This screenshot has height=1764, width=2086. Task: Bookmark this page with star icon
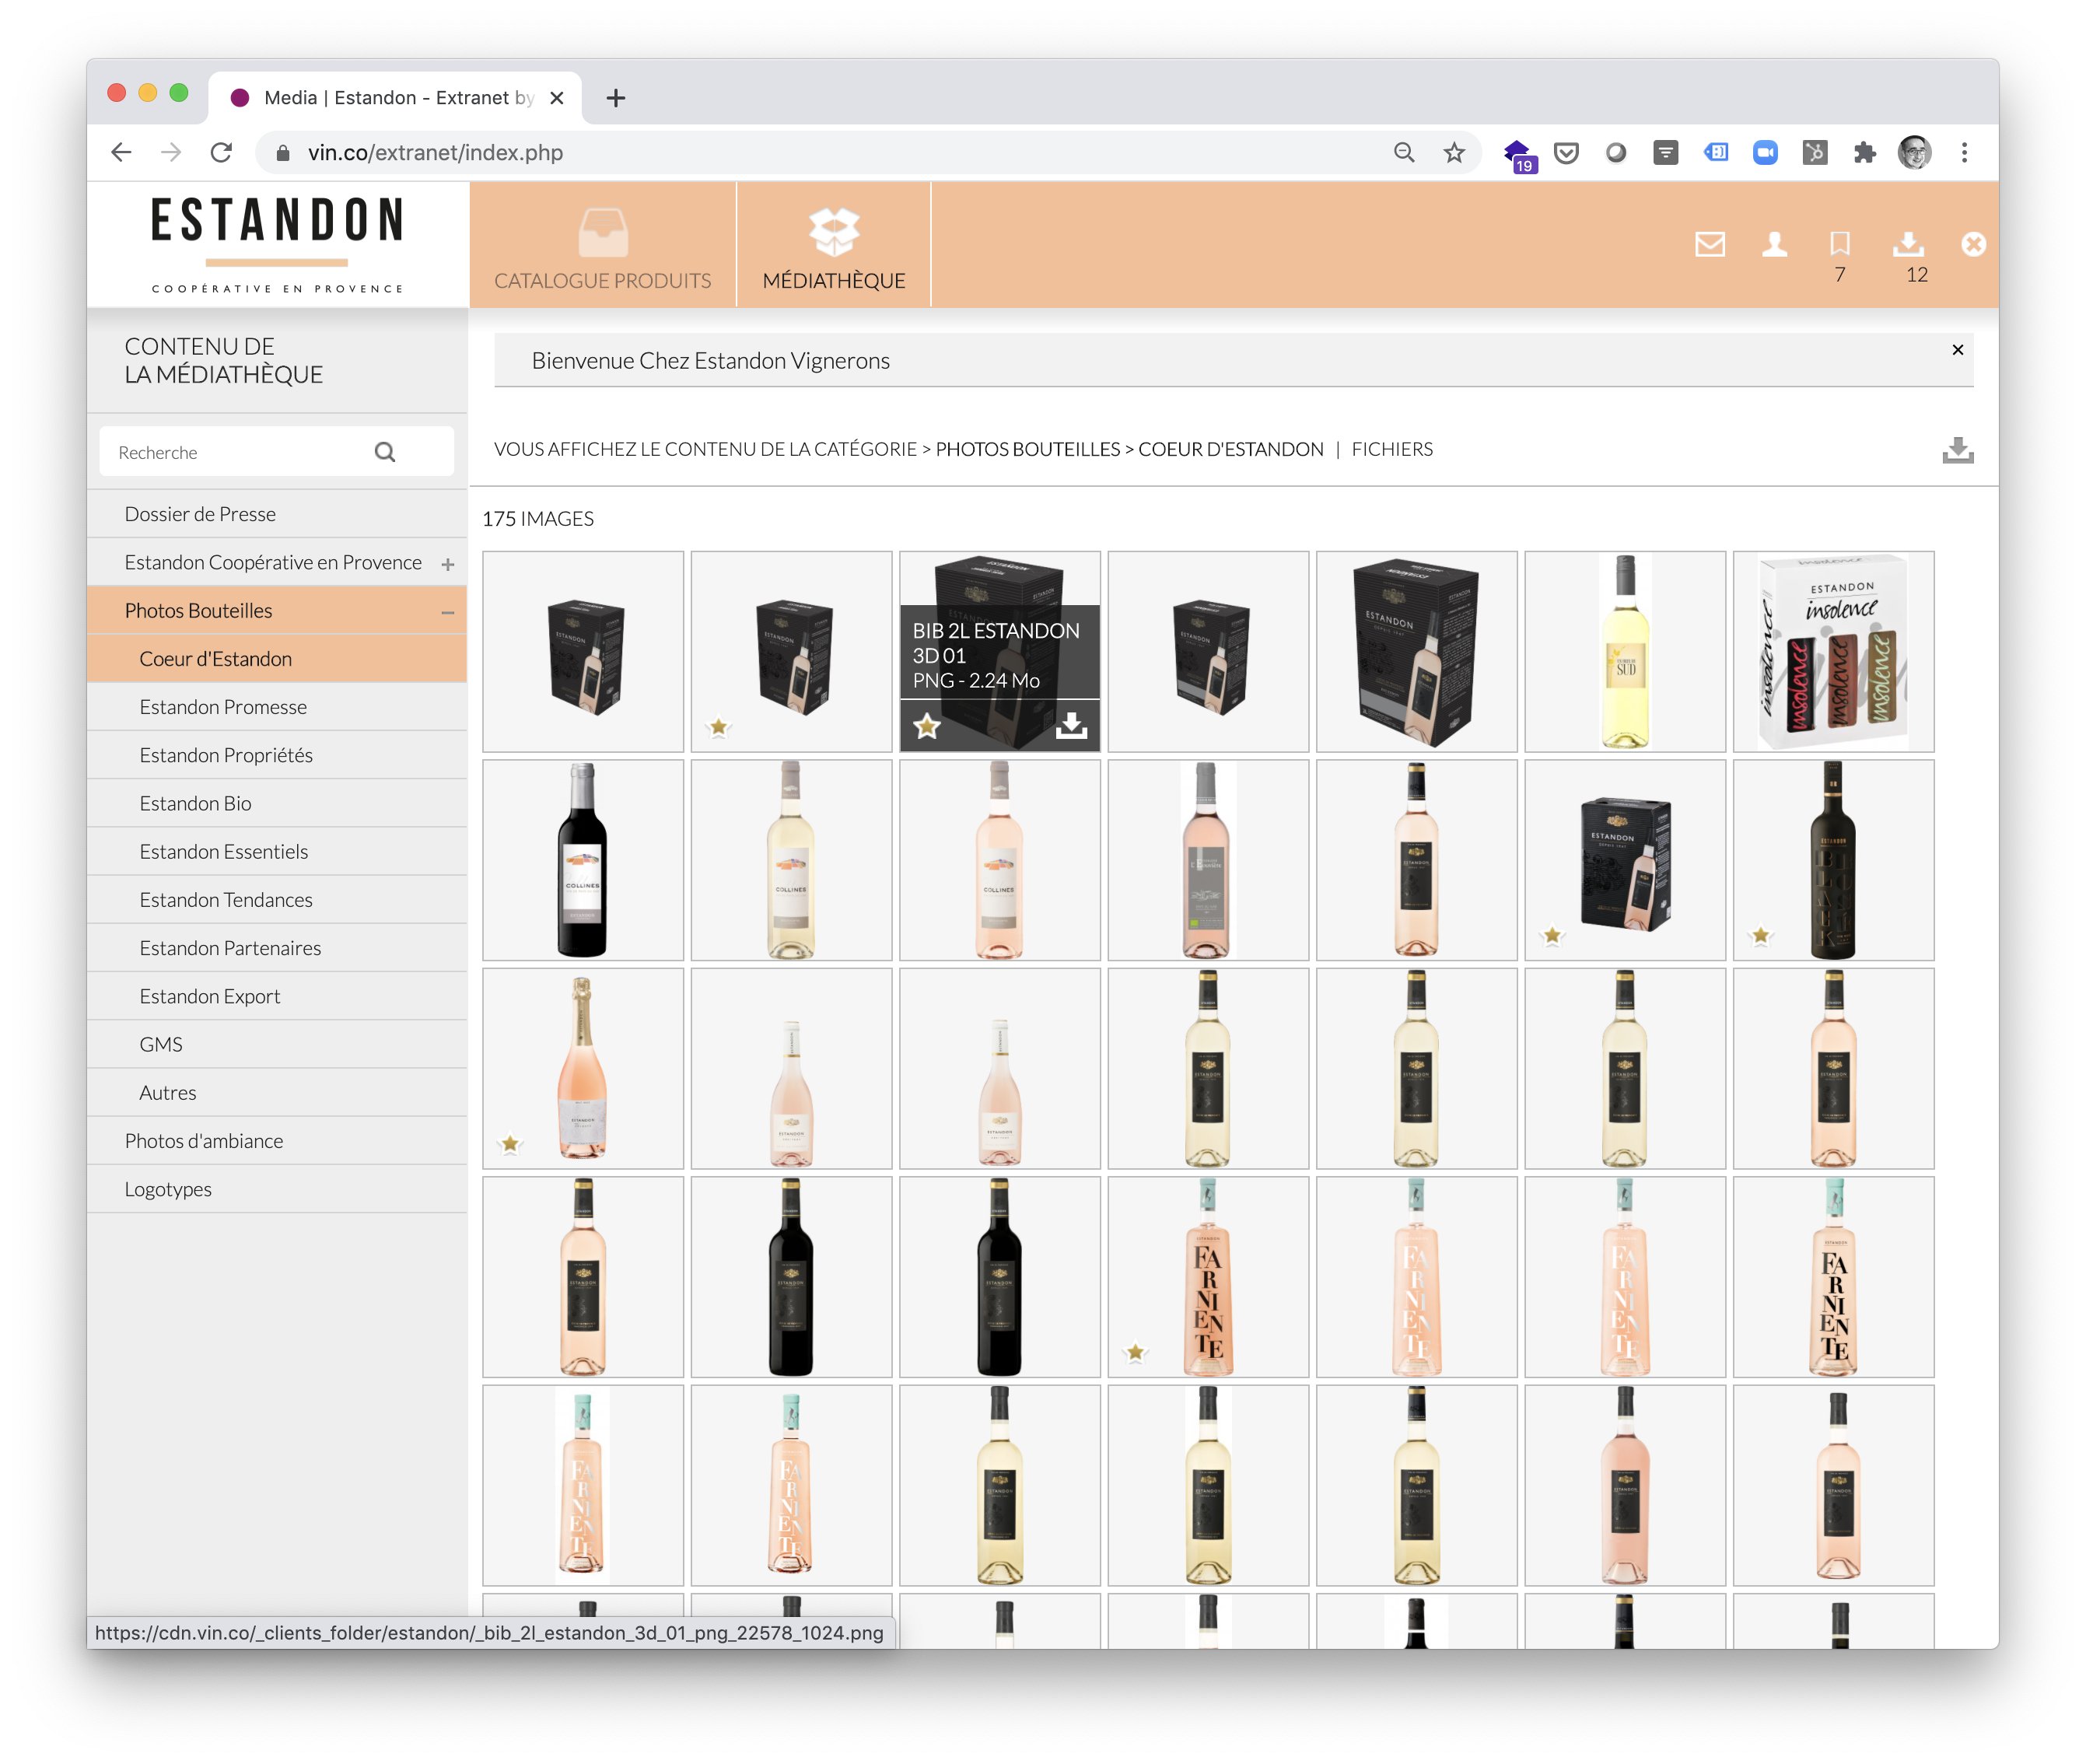[1454, 152]
